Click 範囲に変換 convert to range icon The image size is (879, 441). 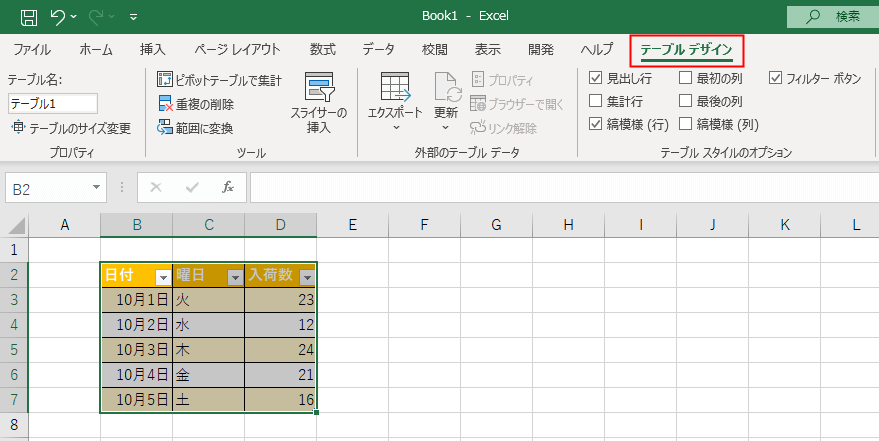(166, 127)
